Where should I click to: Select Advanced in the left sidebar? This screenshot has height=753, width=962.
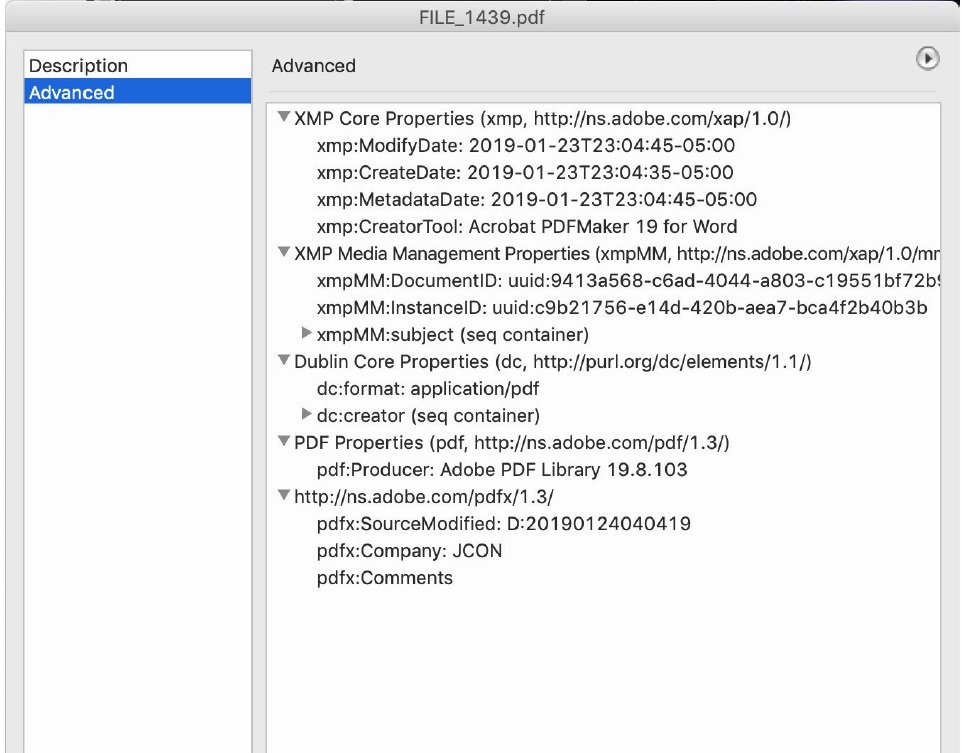(72, 93)
